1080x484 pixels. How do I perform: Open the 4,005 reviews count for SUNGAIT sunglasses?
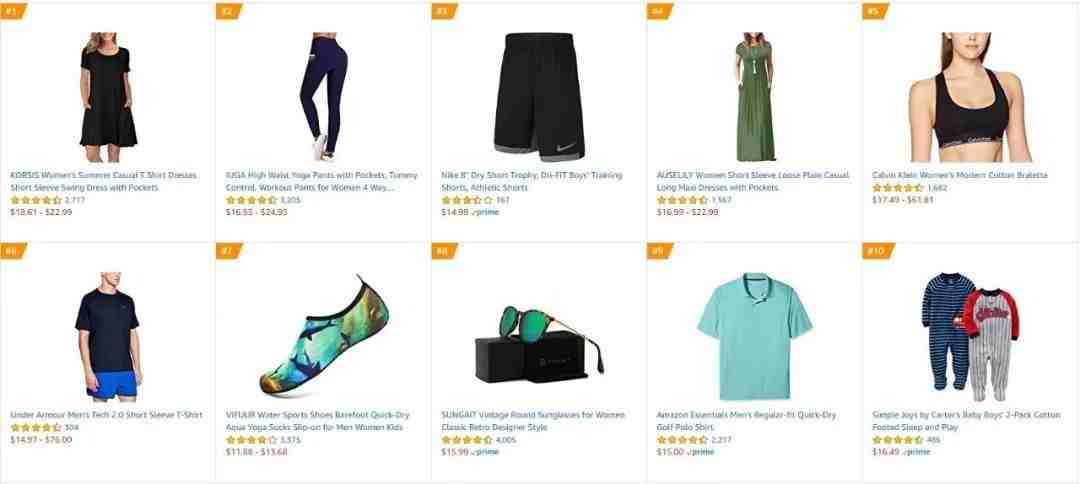point(506,440)
